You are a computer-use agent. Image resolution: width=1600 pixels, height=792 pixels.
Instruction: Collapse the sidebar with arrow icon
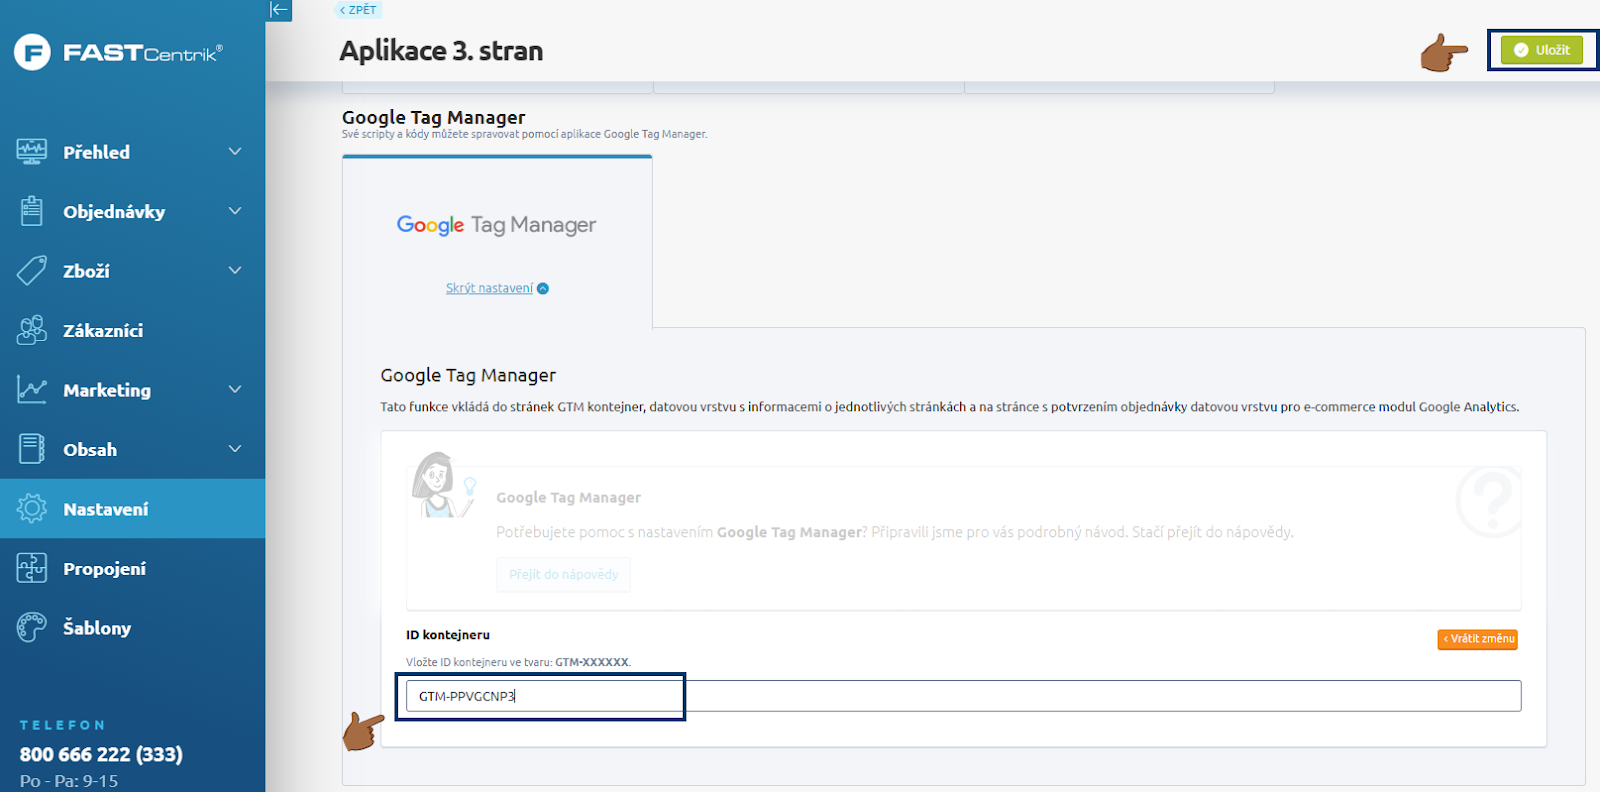pos(279,10)
